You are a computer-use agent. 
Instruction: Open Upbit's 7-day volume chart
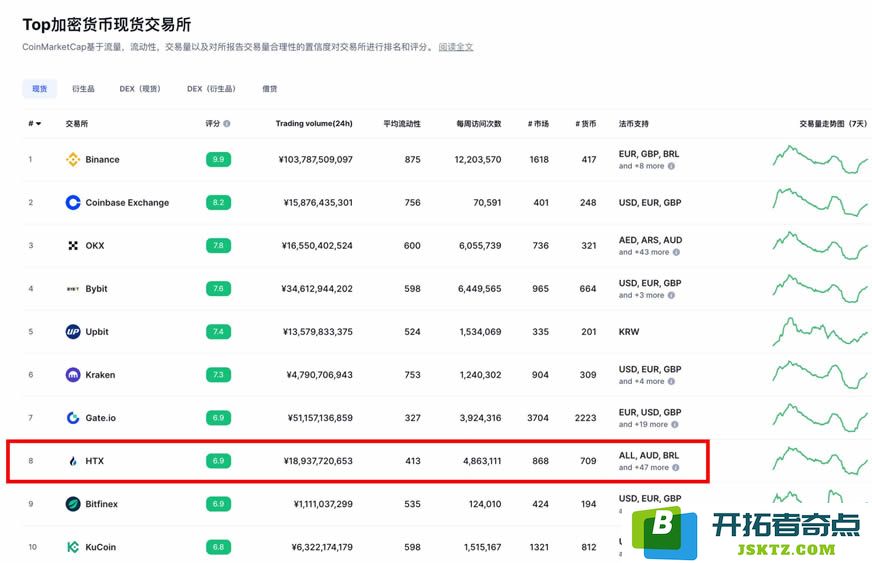pyautogui.click(x=820, y=332)
